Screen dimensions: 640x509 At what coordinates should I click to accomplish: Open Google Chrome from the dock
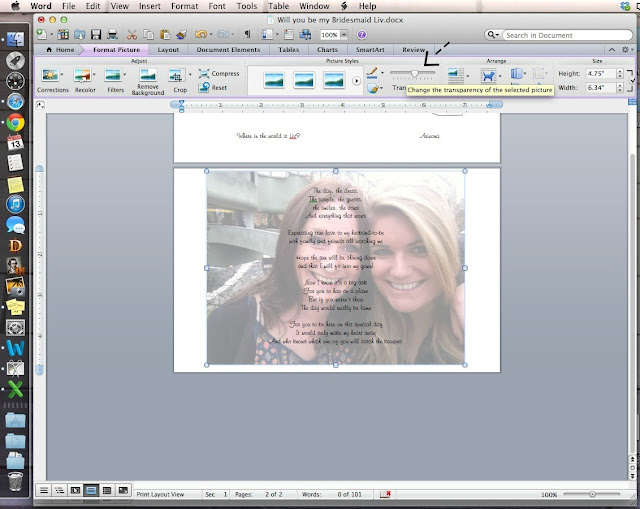pos(15,122)
